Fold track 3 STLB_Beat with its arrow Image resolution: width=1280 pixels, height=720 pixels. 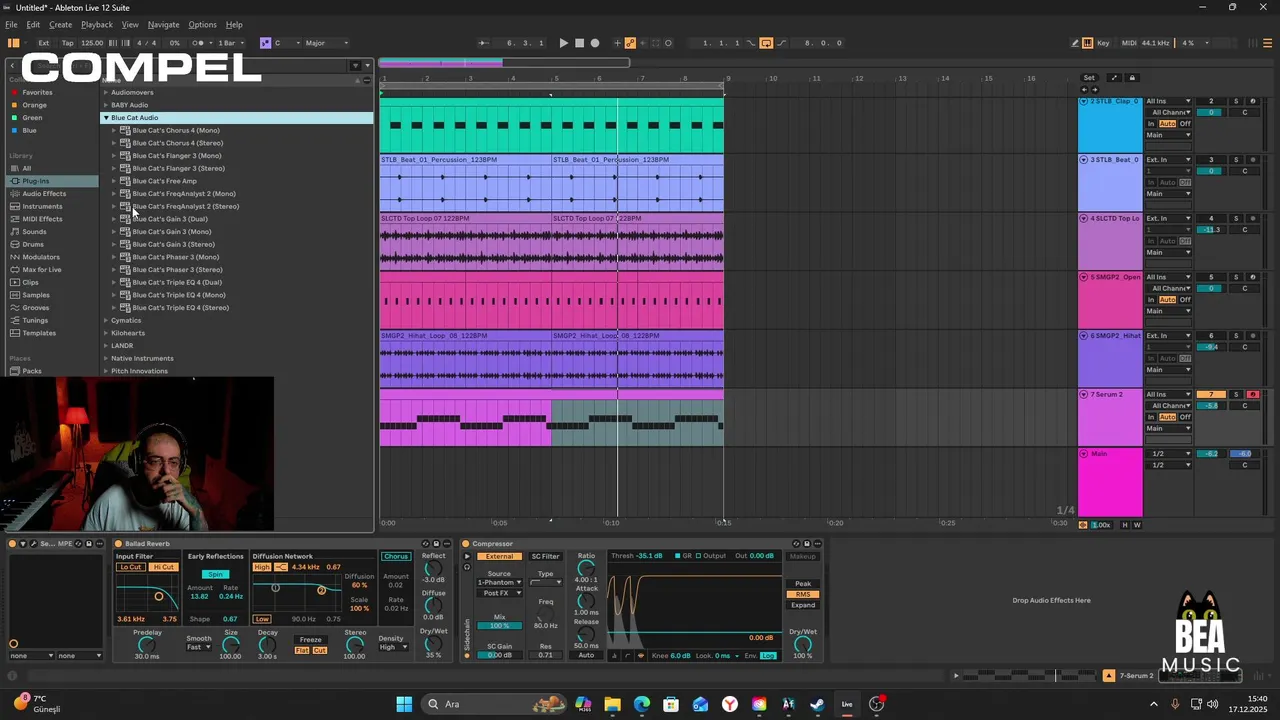coord(1084,160)
